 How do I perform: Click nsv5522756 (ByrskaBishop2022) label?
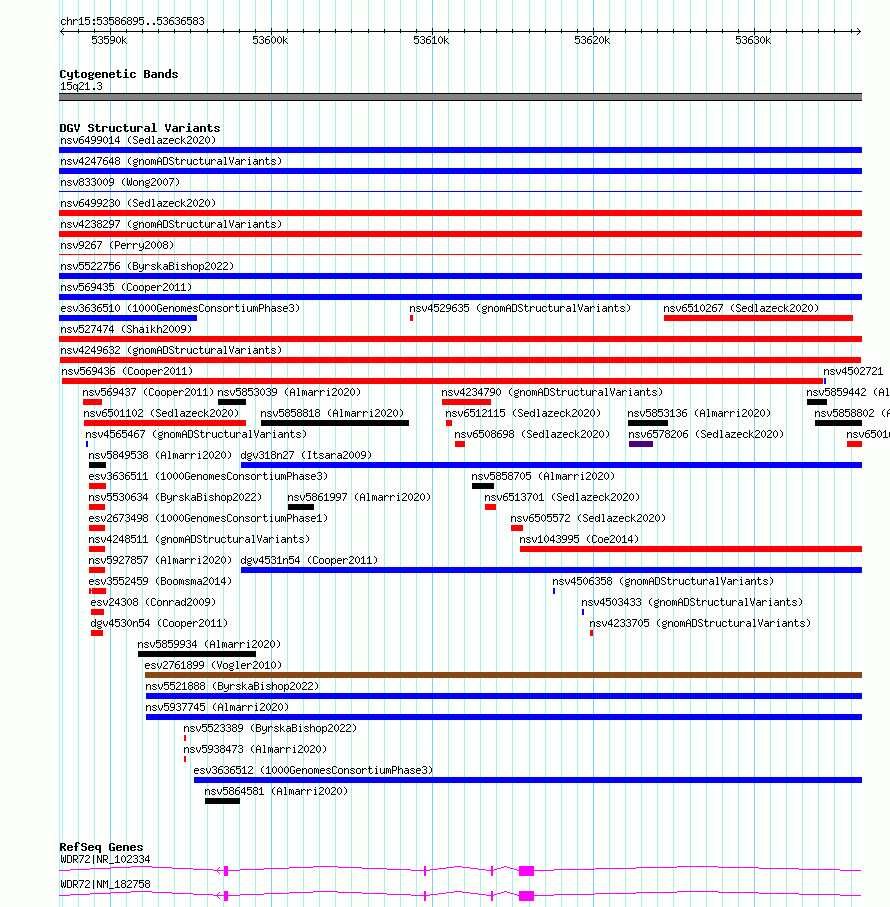click(x=147, y=266)
